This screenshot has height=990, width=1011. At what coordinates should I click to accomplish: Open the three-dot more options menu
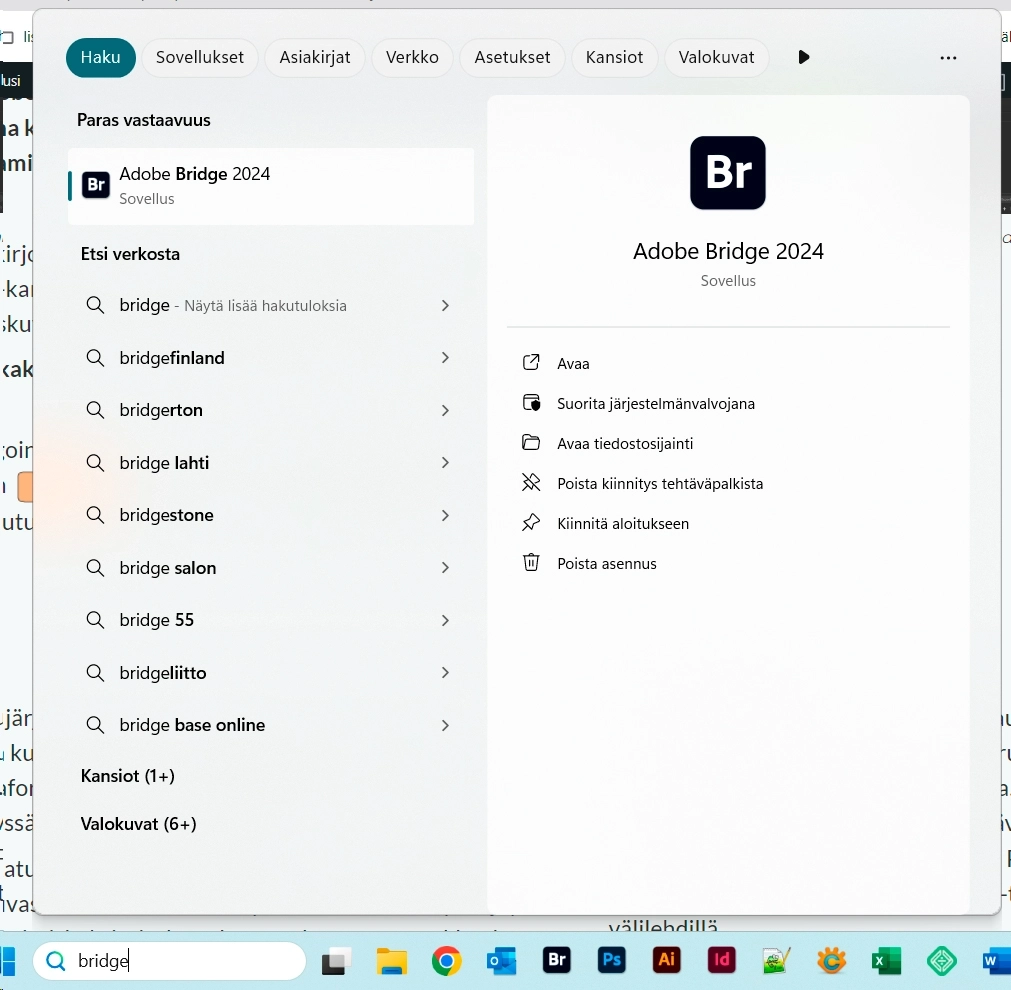point(948,58)
